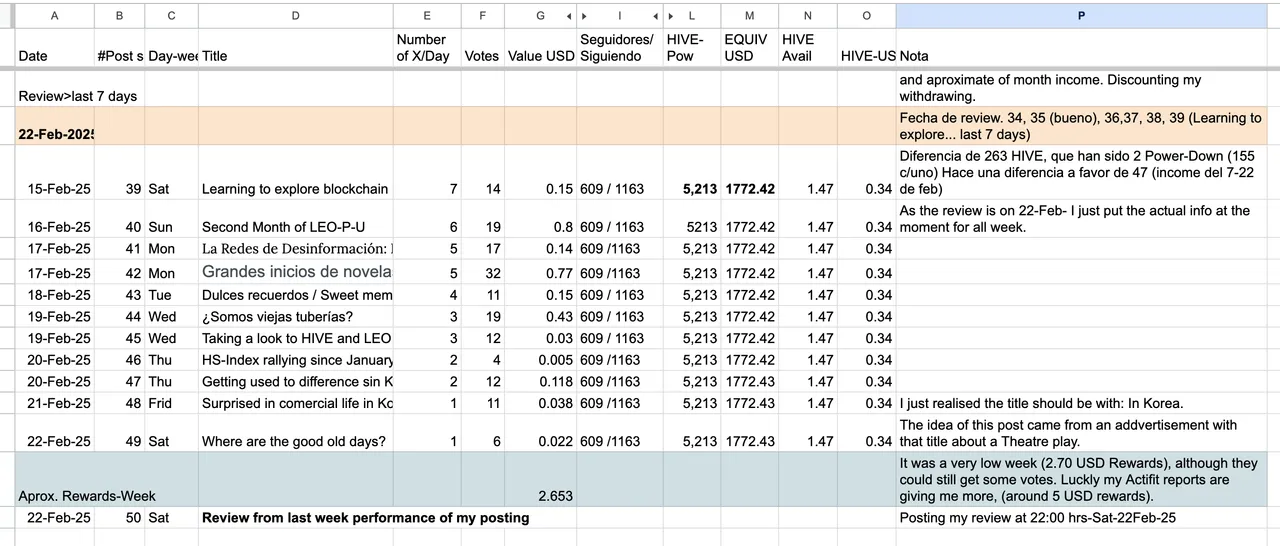The image size is (1280, 546).
Task: Select title 'Dulces recuerdos / Sweet mem'
Action: (x=295, y=295)
